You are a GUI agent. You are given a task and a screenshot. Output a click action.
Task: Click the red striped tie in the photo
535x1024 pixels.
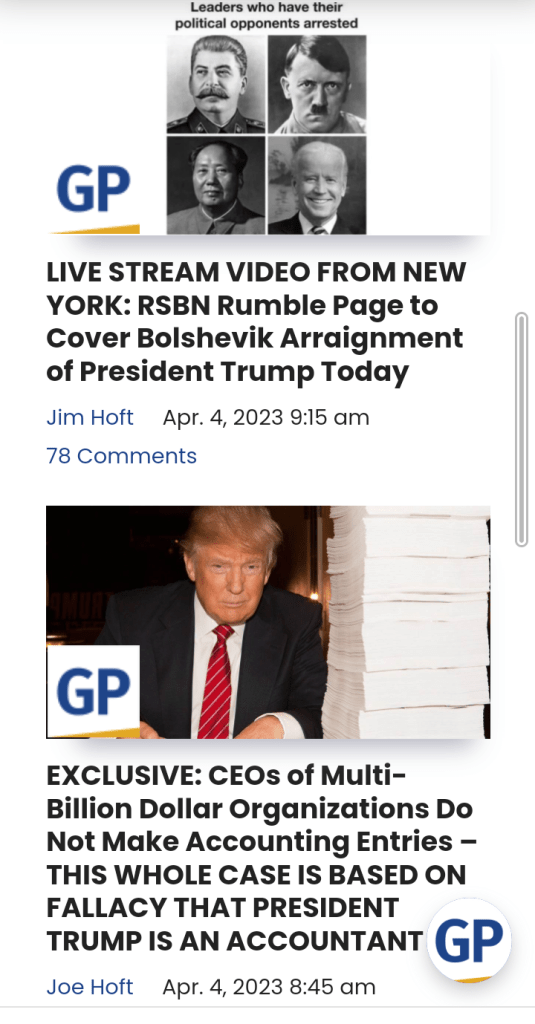pos(216,680)
